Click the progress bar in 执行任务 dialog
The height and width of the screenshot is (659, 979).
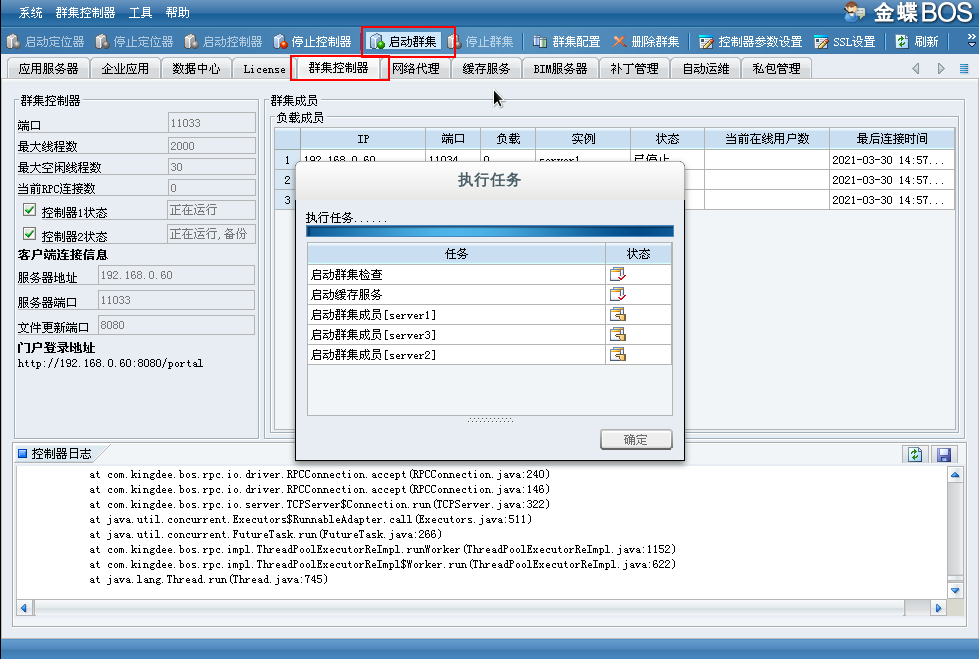tap(490, 231)
